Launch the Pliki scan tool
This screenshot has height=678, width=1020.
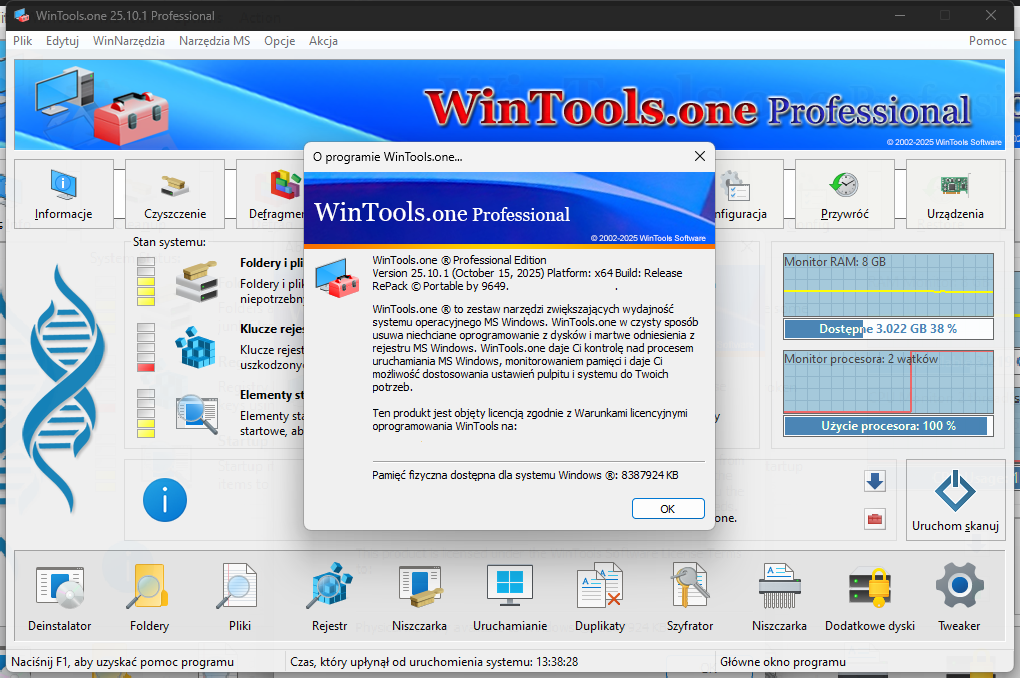click(239, 597)
